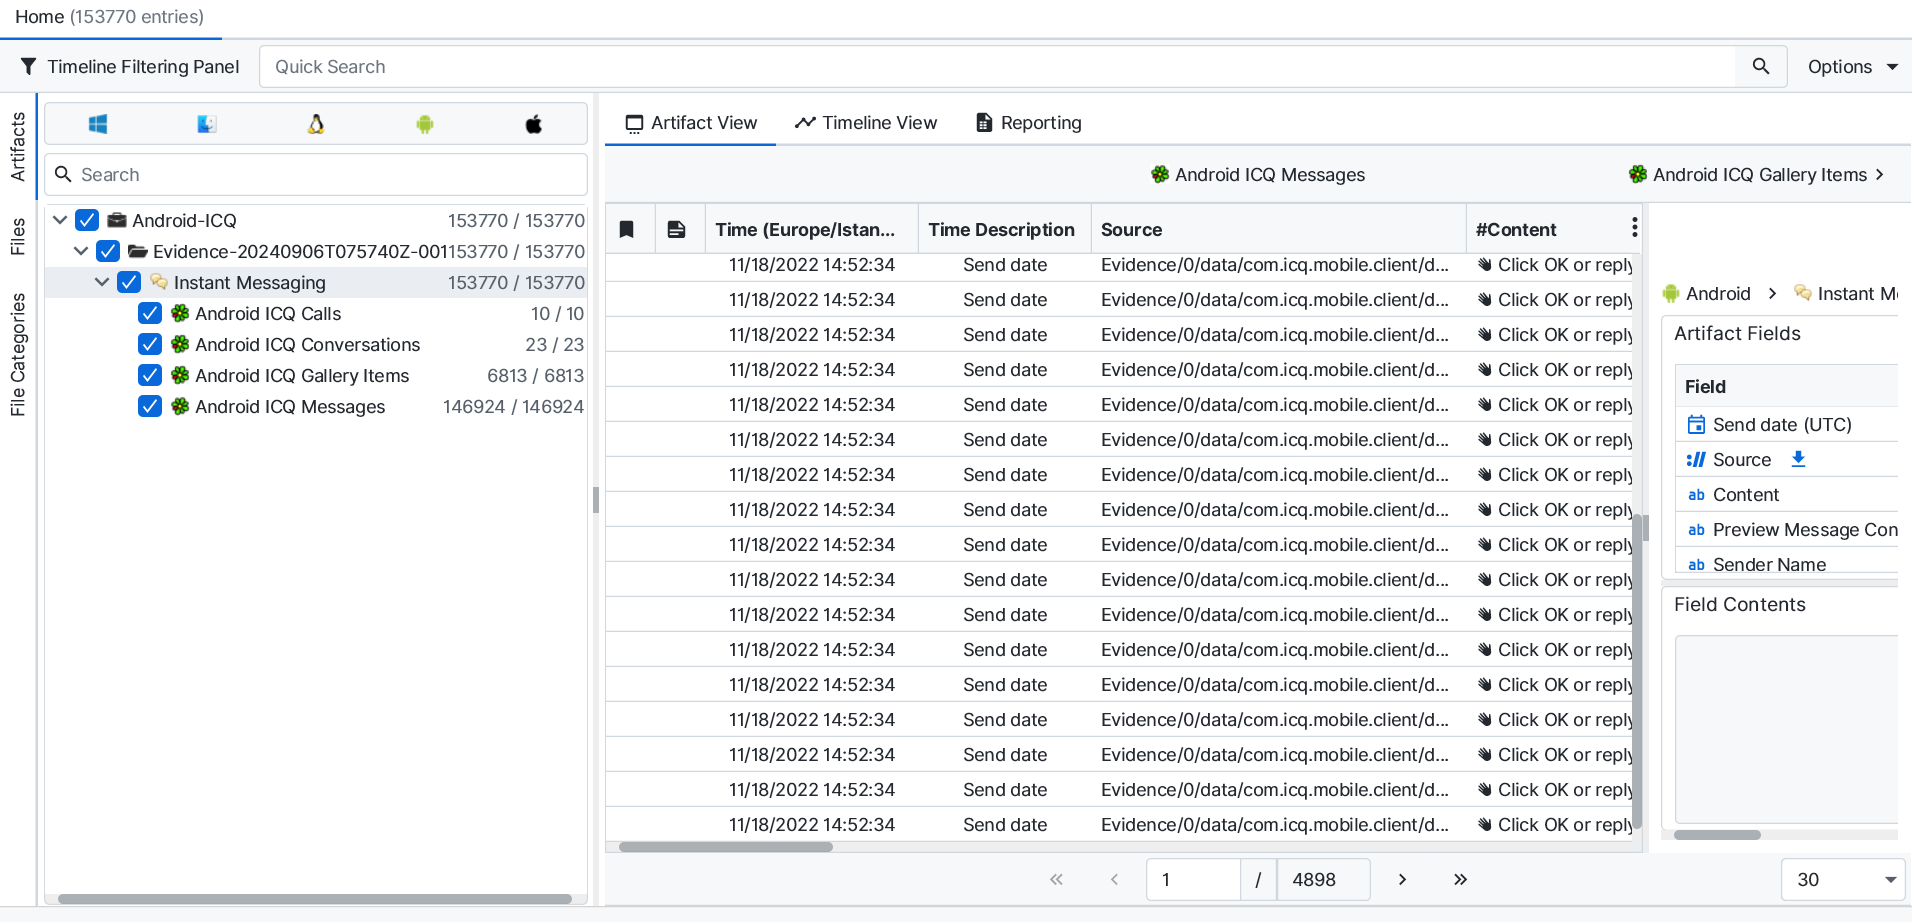Image resolution: width=1912 pixels, height=922 pixels.
Task: Open the Timeline Filtering Panel
Action: [130, 67]
